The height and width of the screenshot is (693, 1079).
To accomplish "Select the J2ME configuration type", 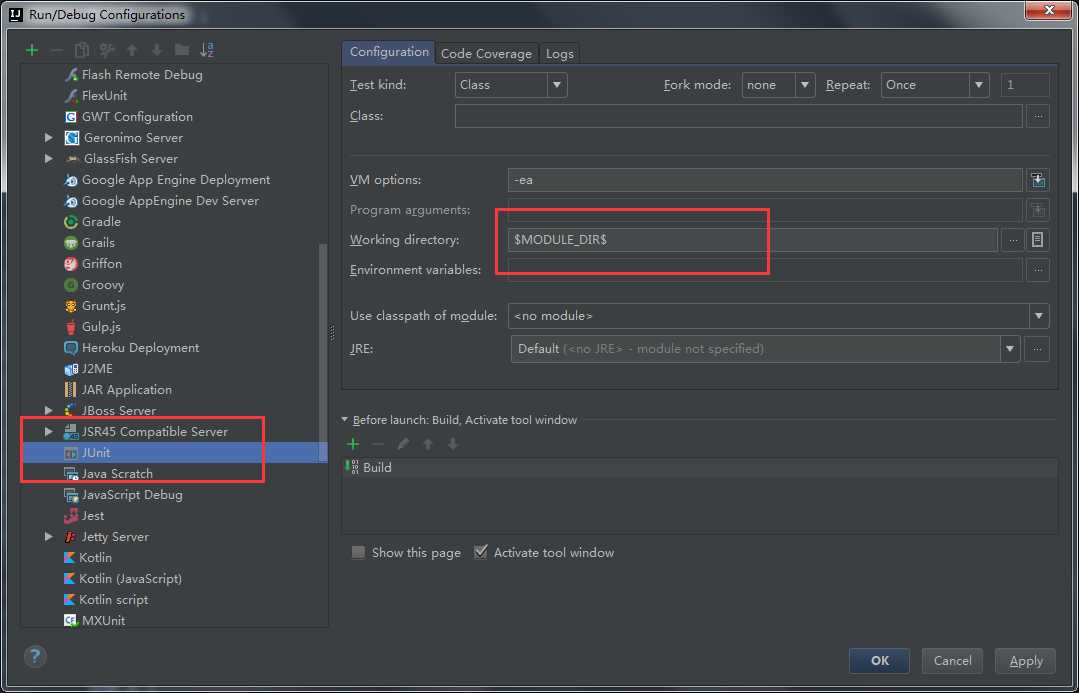I will [97, 369].
